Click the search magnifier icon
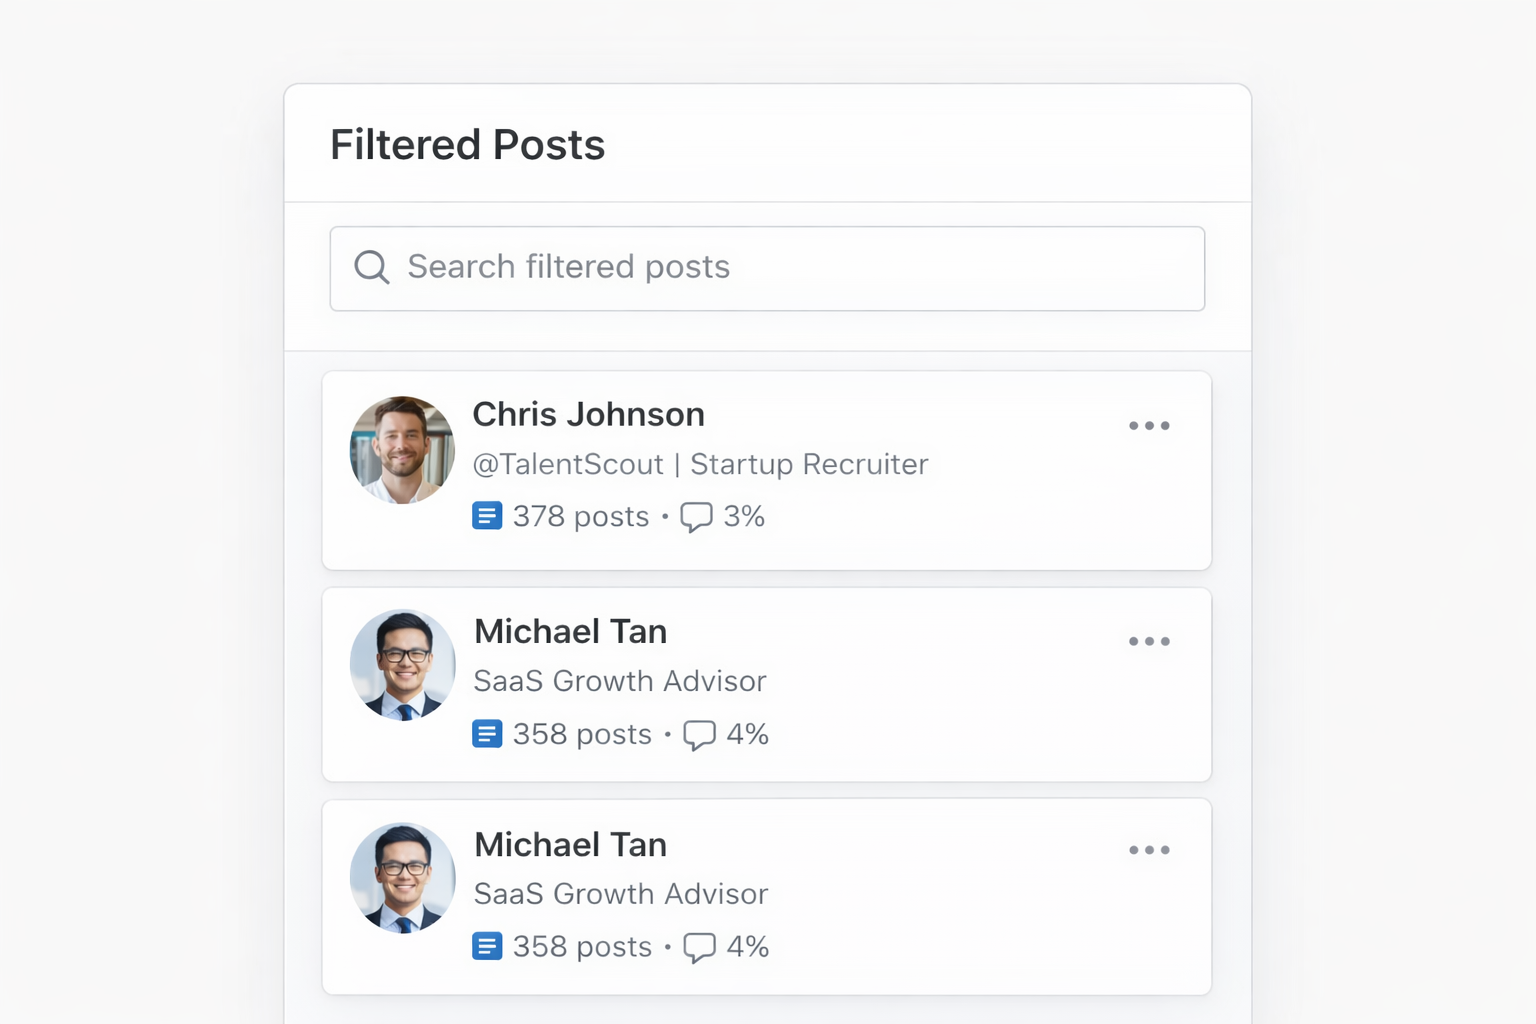The height and width of the screenshot is (1024, 1536). coord(371,267)
